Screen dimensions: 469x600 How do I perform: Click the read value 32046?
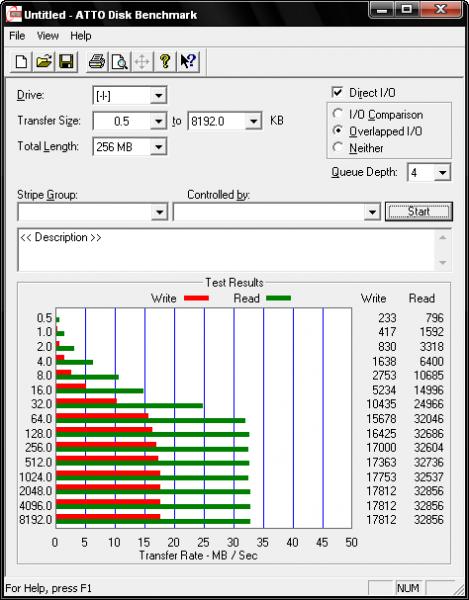pyautogui.click(x=428, y=419)
